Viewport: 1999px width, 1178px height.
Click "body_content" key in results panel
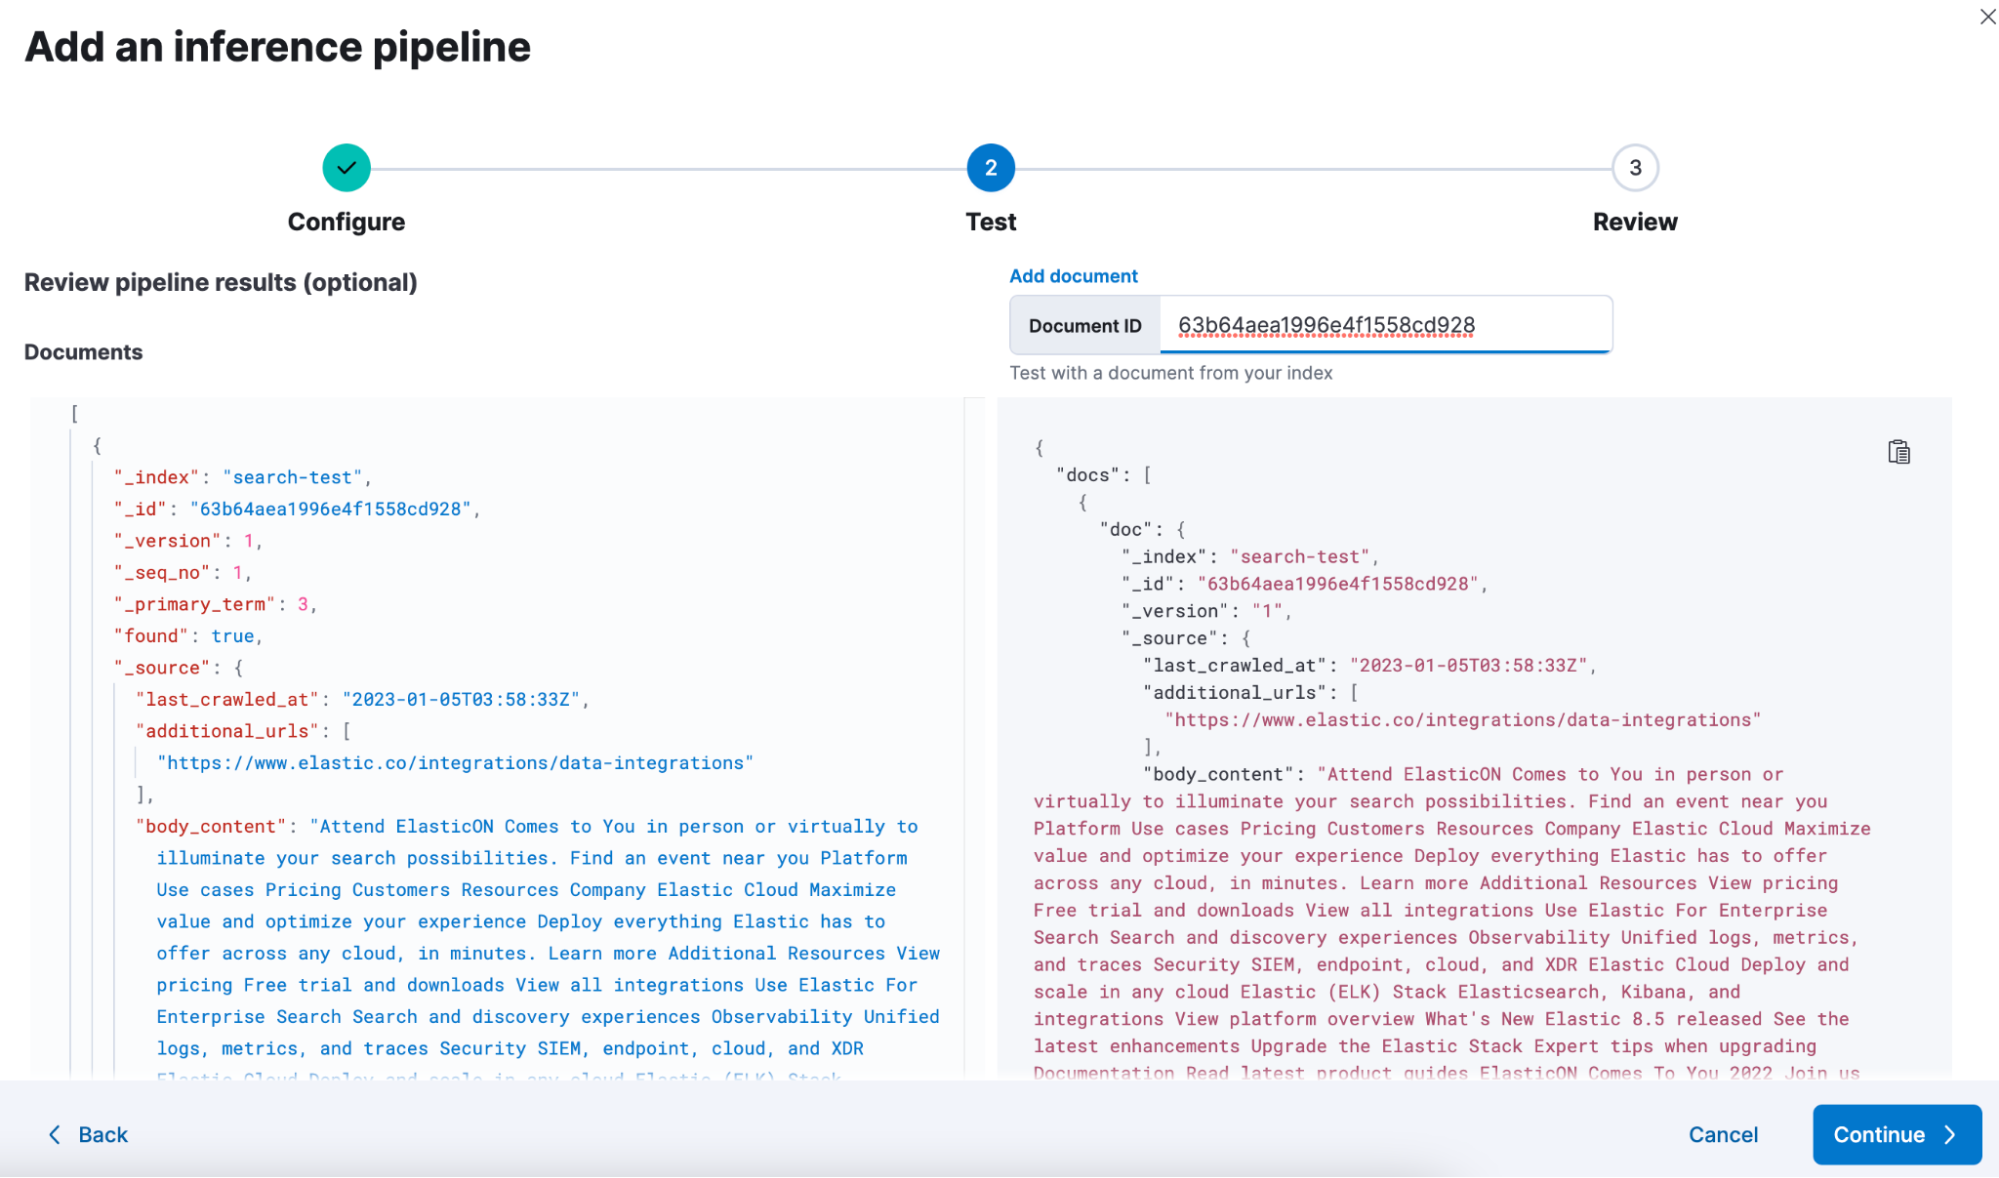(1219, 774)
